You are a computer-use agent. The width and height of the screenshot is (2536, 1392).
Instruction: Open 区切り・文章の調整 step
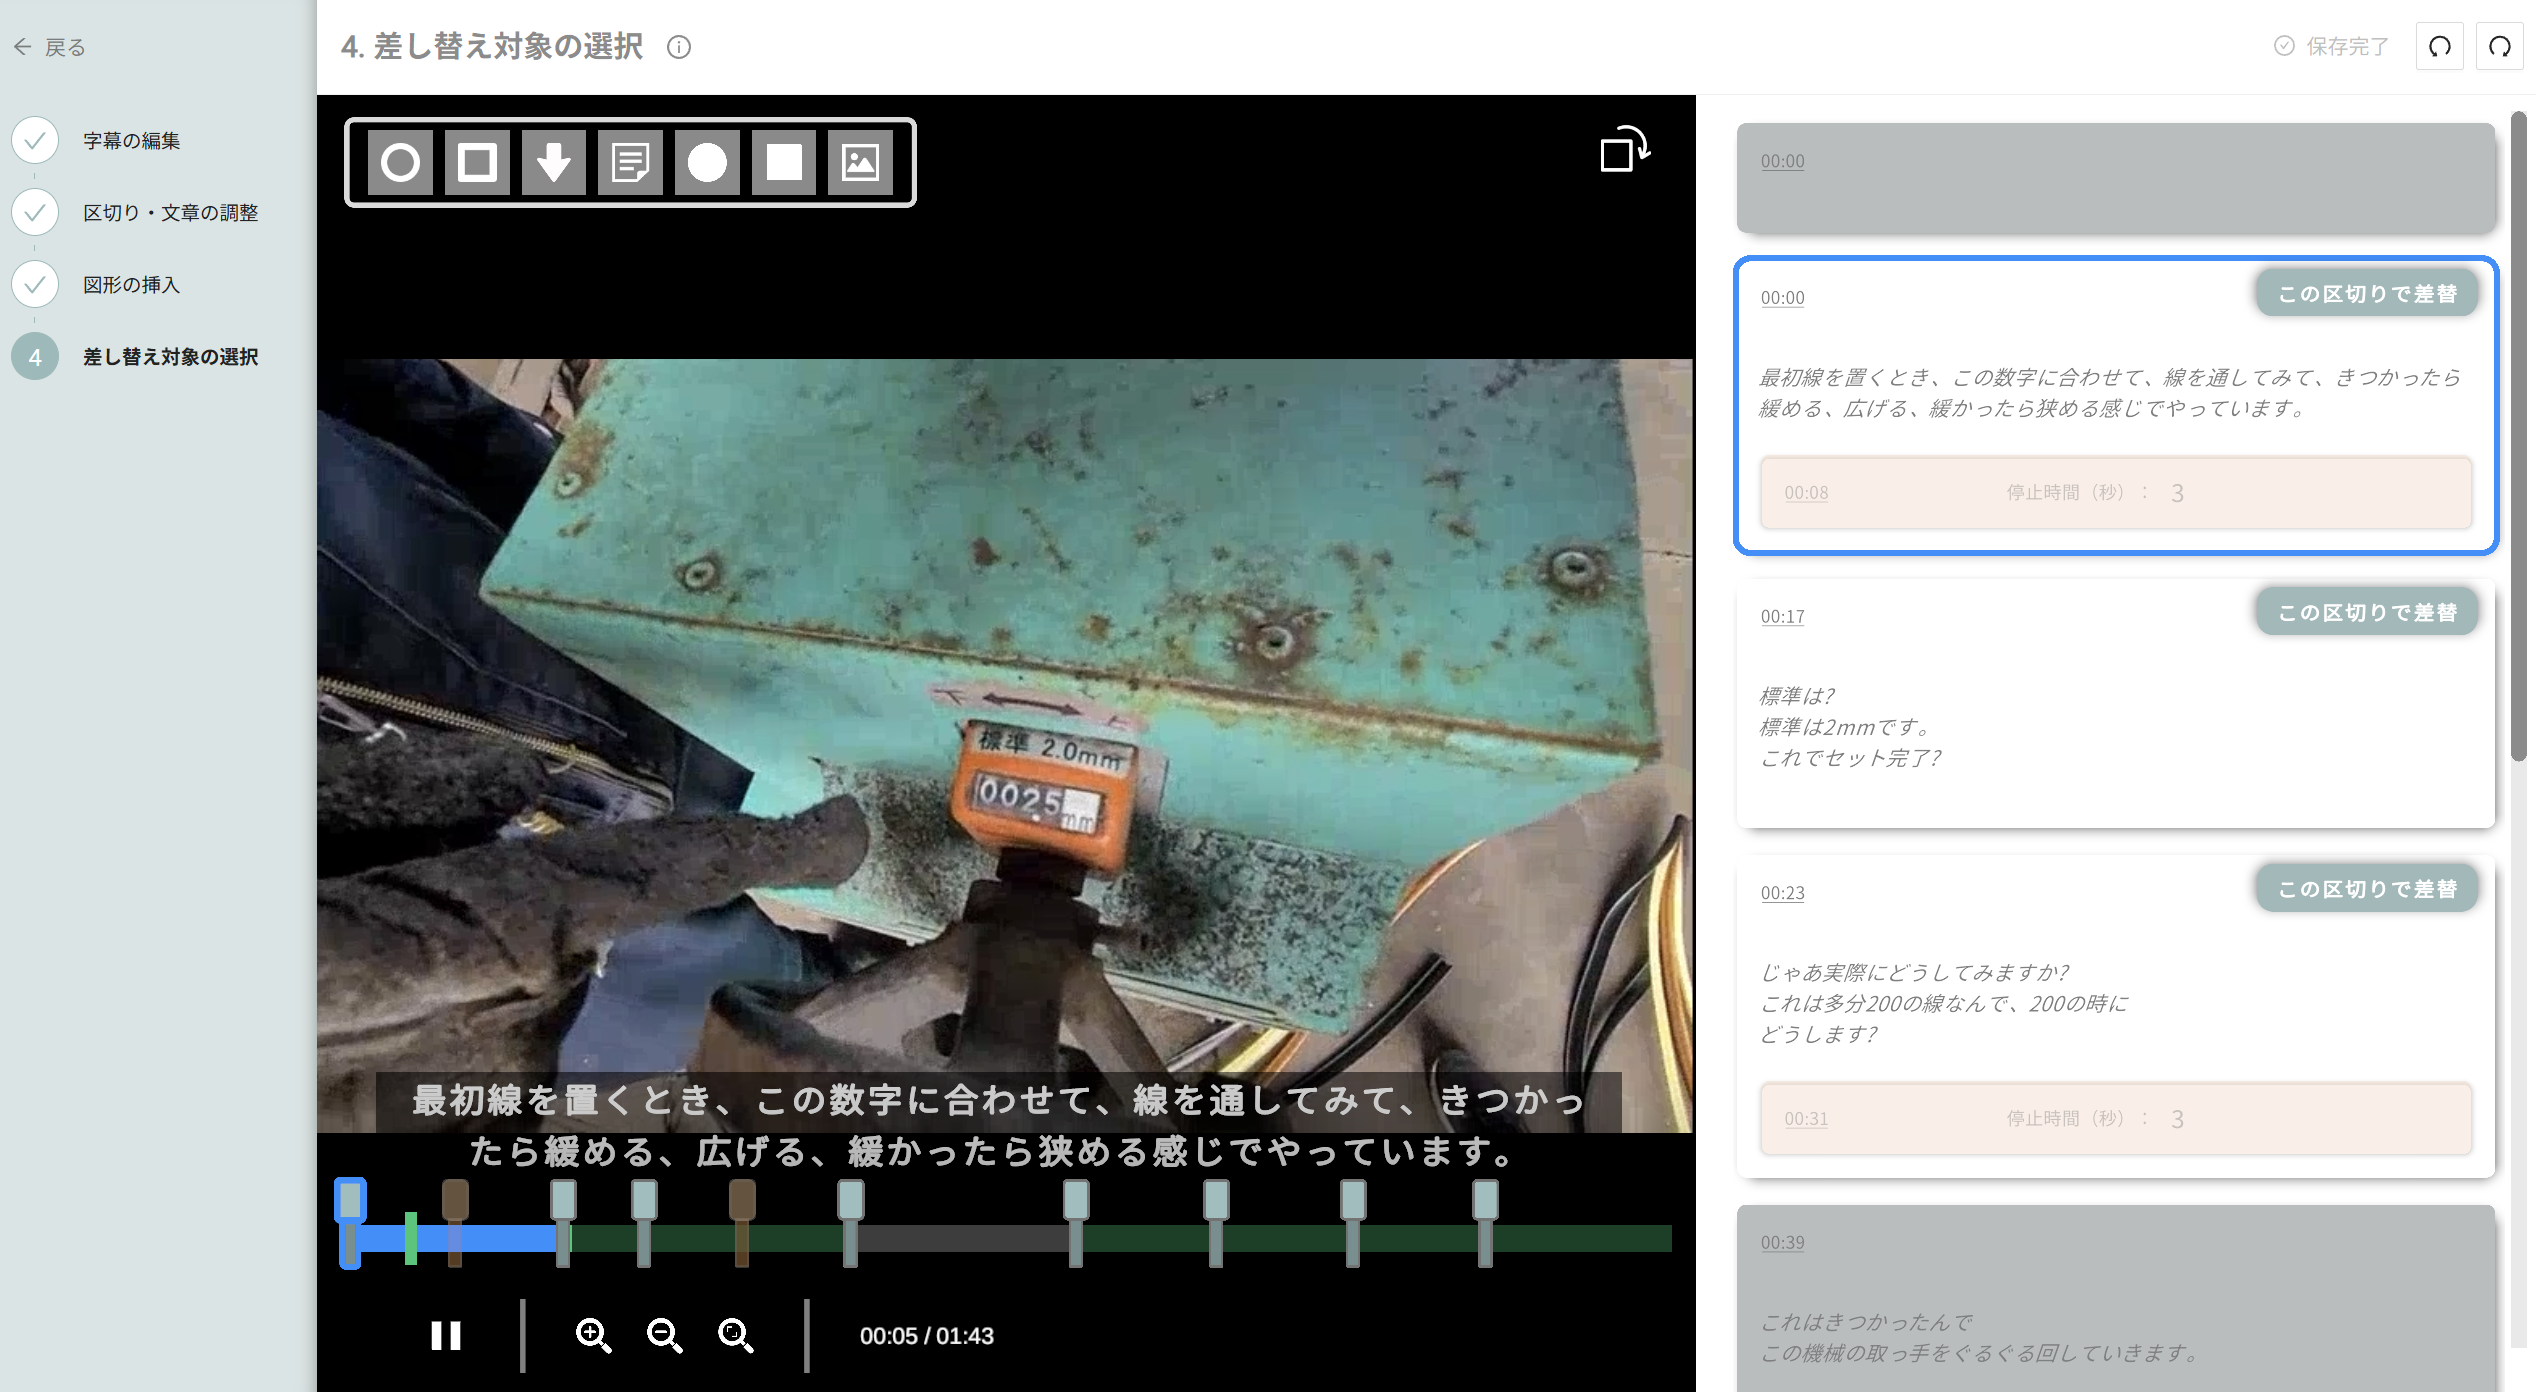click(170, 213)
